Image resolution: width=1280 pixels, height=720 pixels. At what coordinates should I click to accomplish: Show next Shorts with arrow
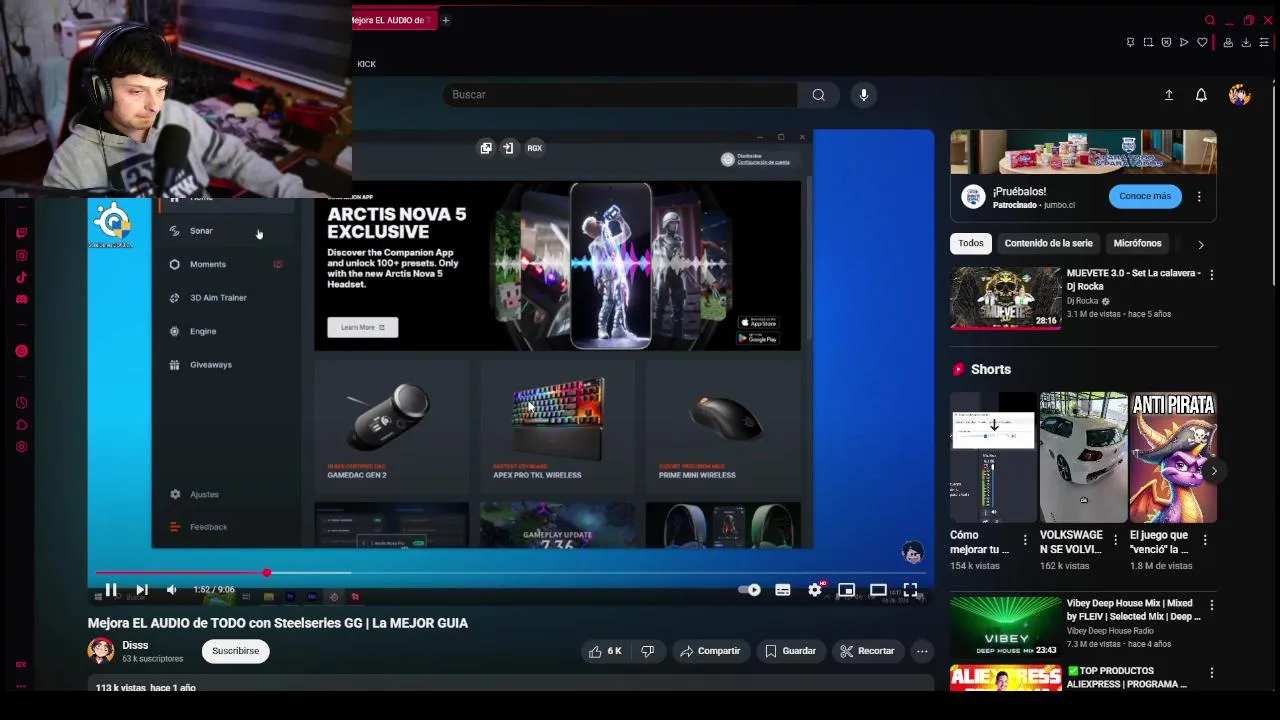pyautogui.click(x=1214, y=471)
